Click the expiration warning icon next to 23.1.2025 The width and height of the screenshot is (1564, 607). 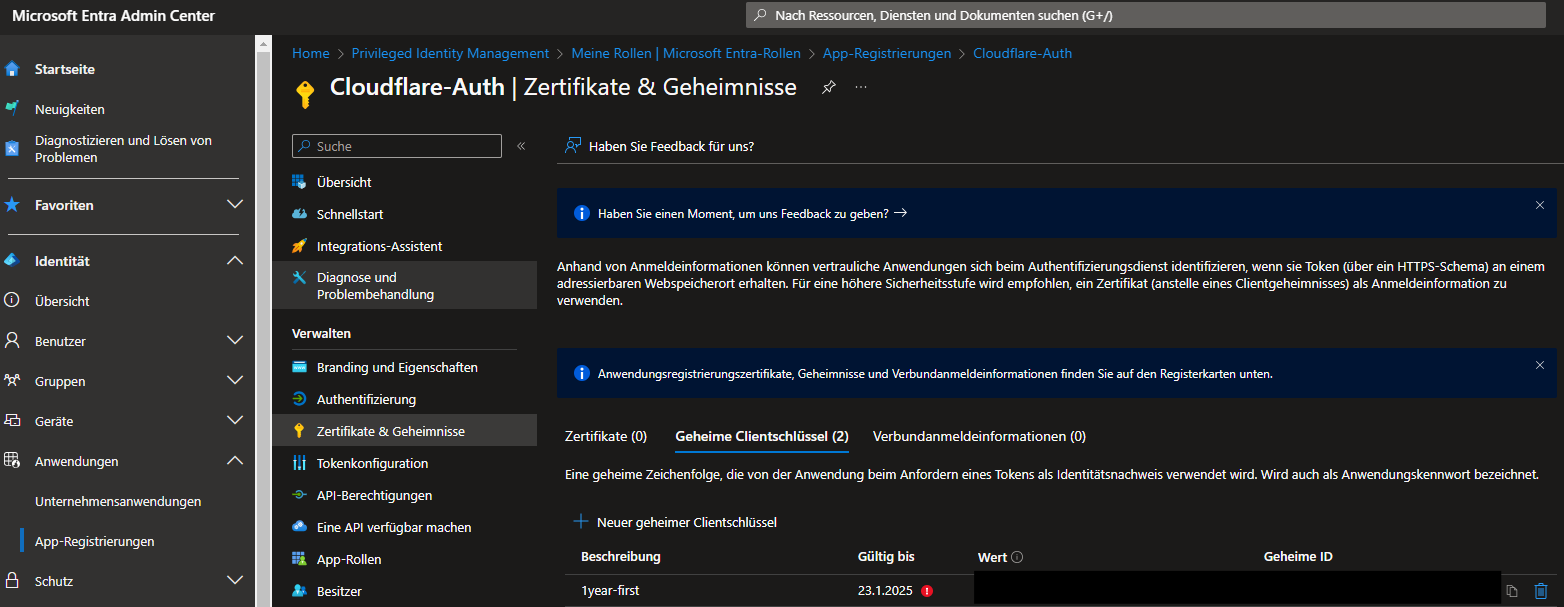[925, 591]
